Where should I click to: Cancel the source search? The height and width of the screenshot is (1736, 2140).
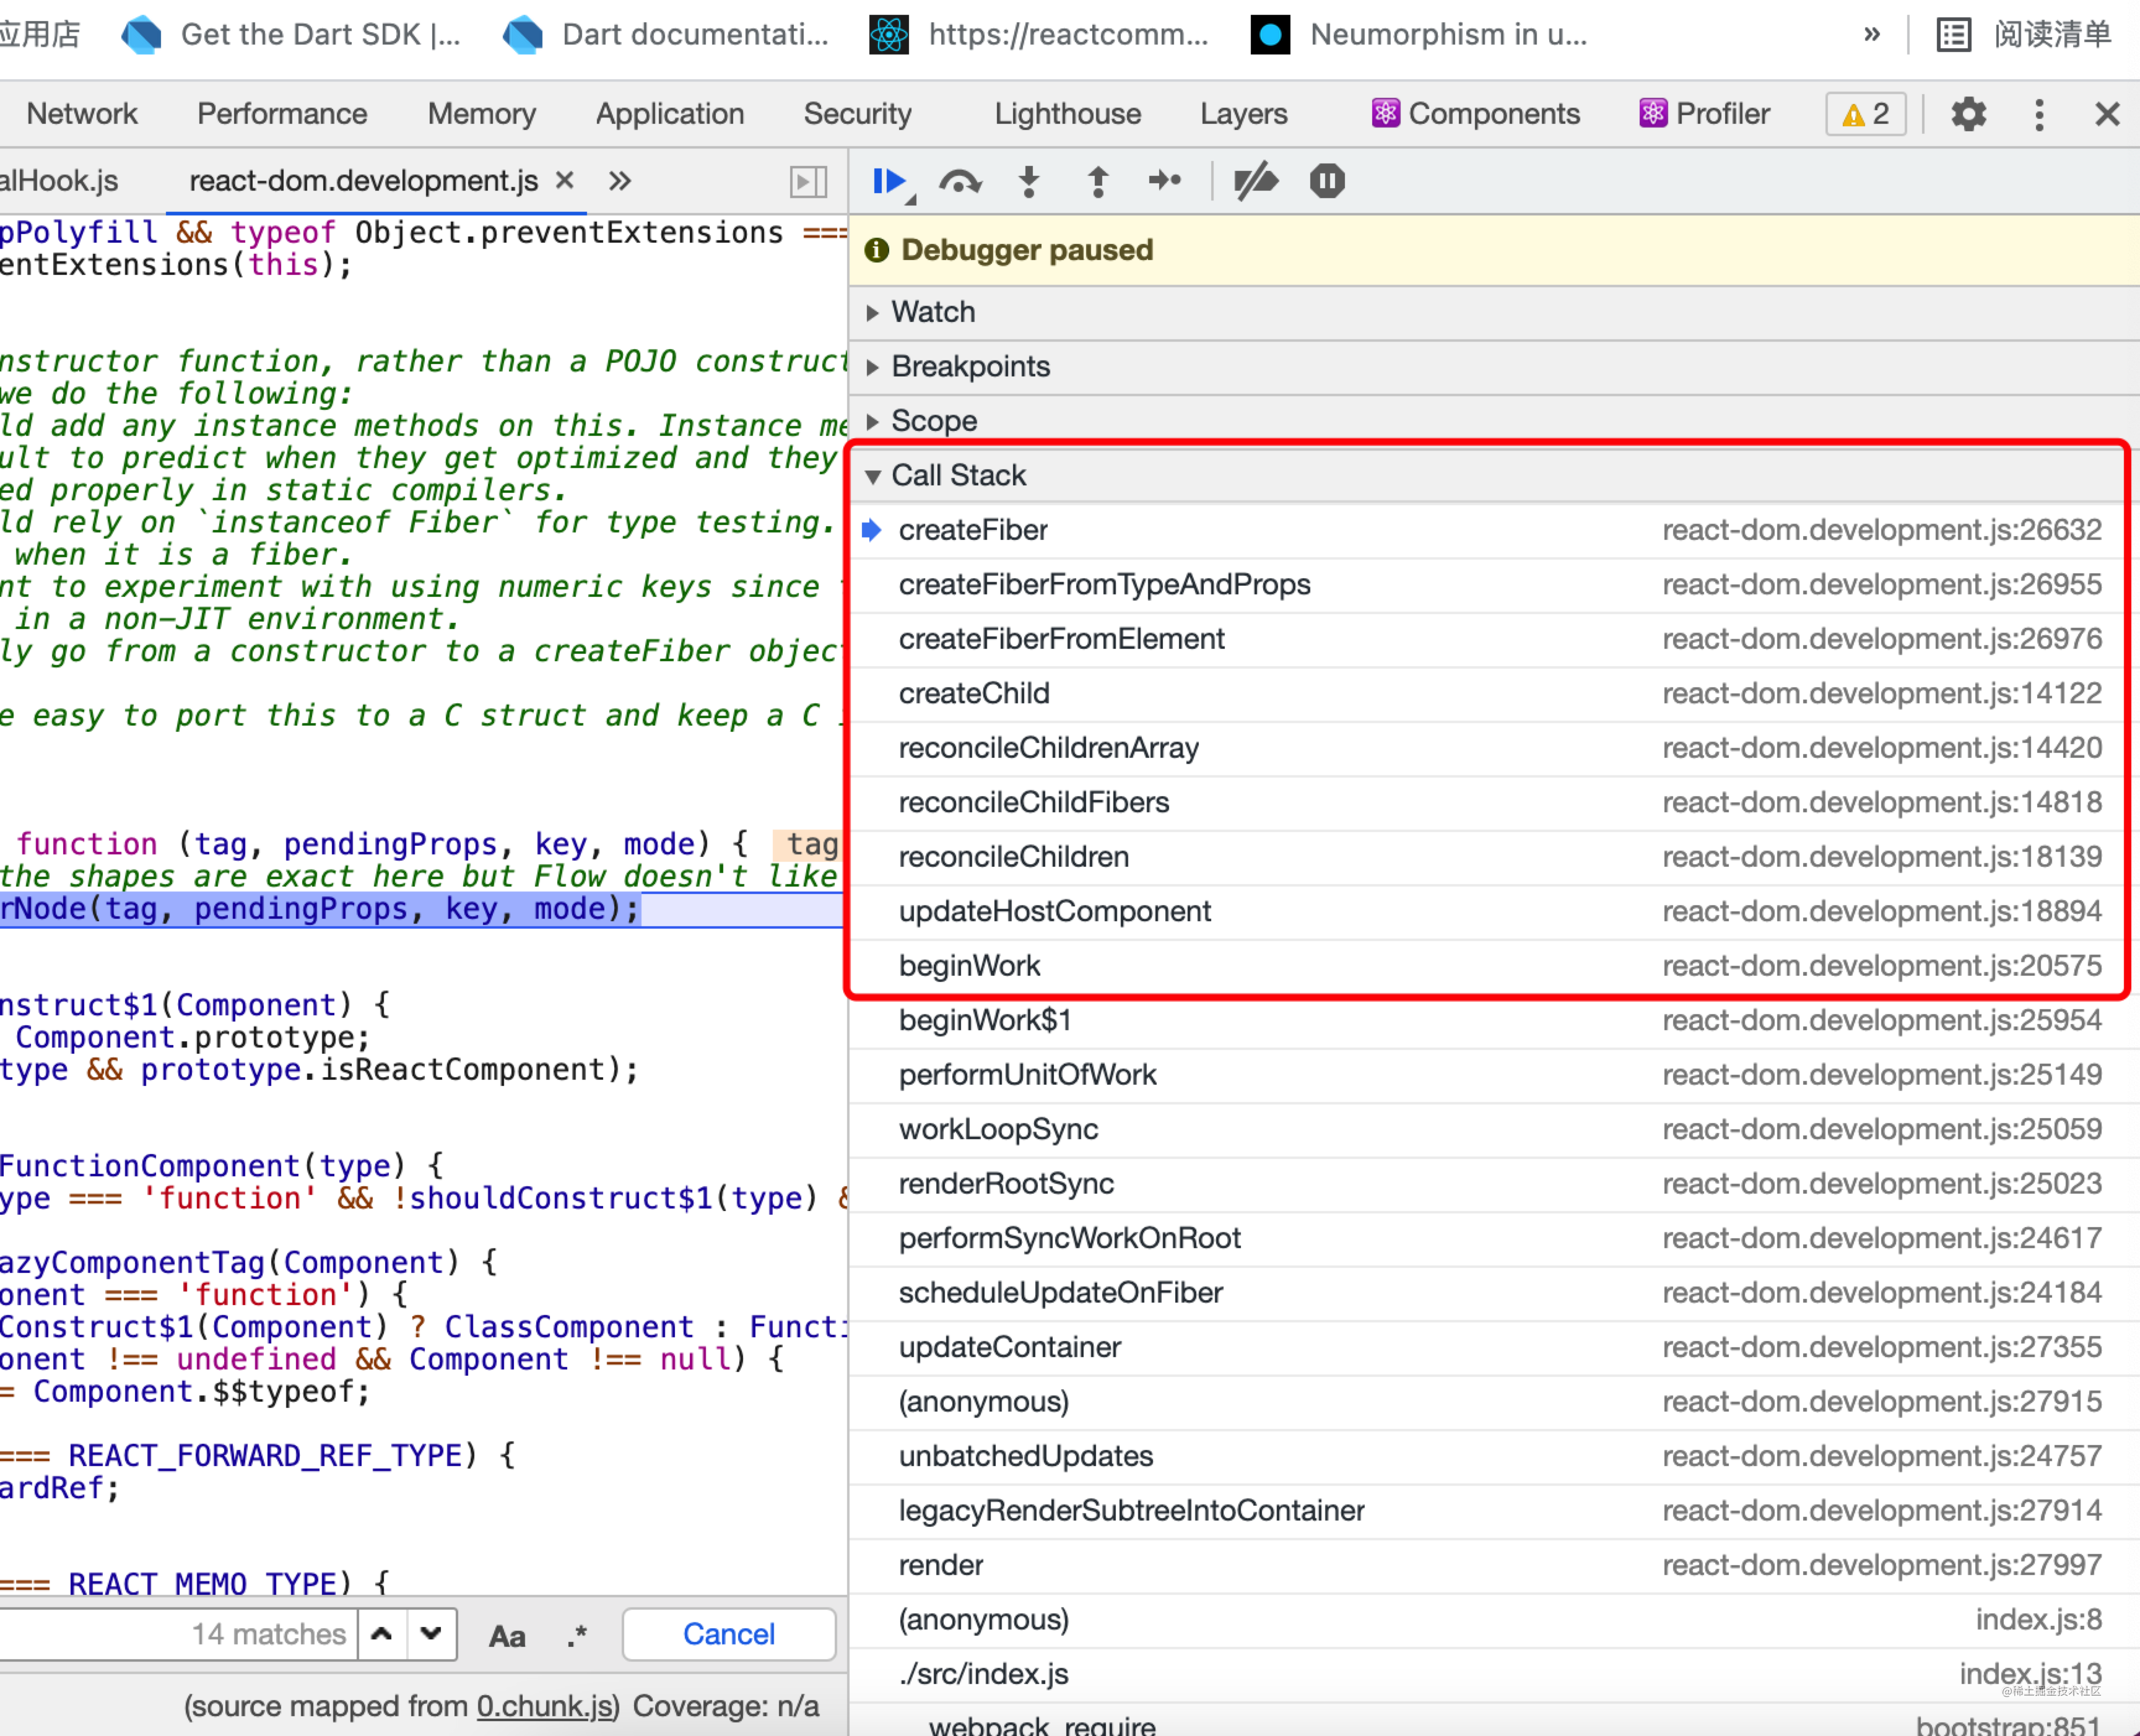pyautogui.click(x=729, y=1634)
